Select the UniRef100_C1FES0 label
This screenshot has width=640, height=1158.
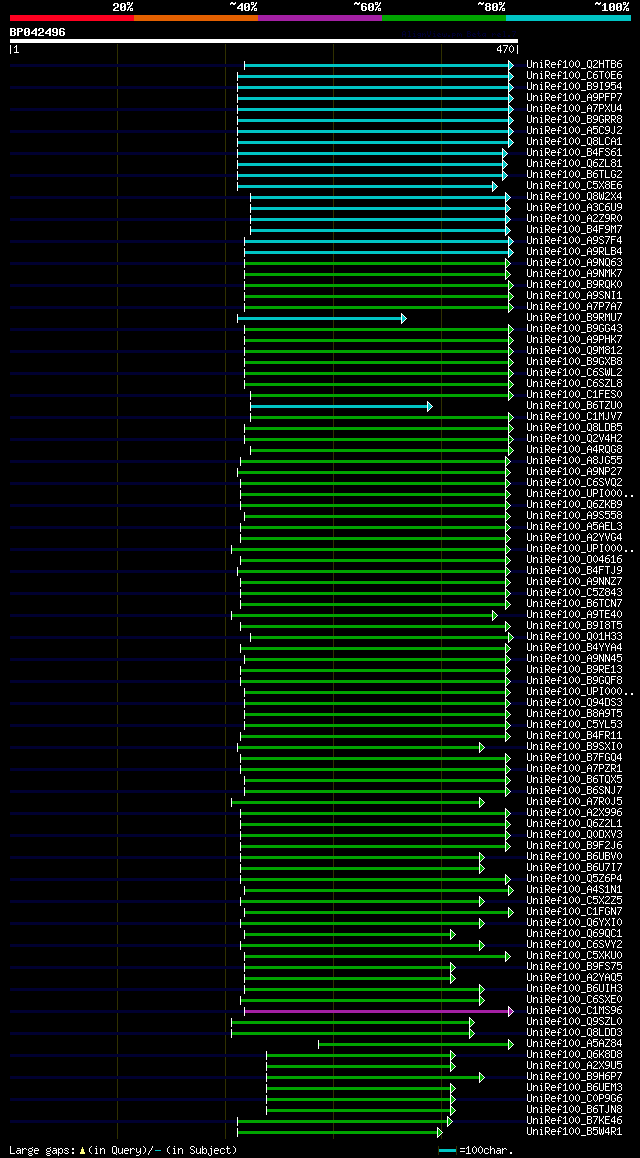pos(574,395)
